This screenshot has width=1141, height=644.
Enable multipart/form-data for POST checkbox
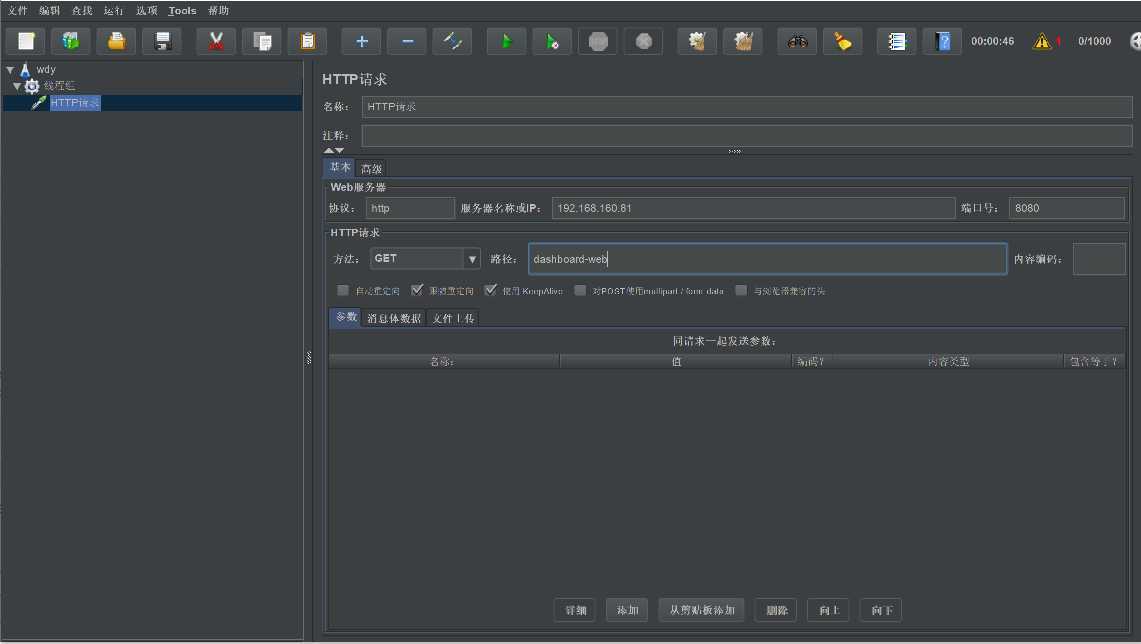point(580,290)
